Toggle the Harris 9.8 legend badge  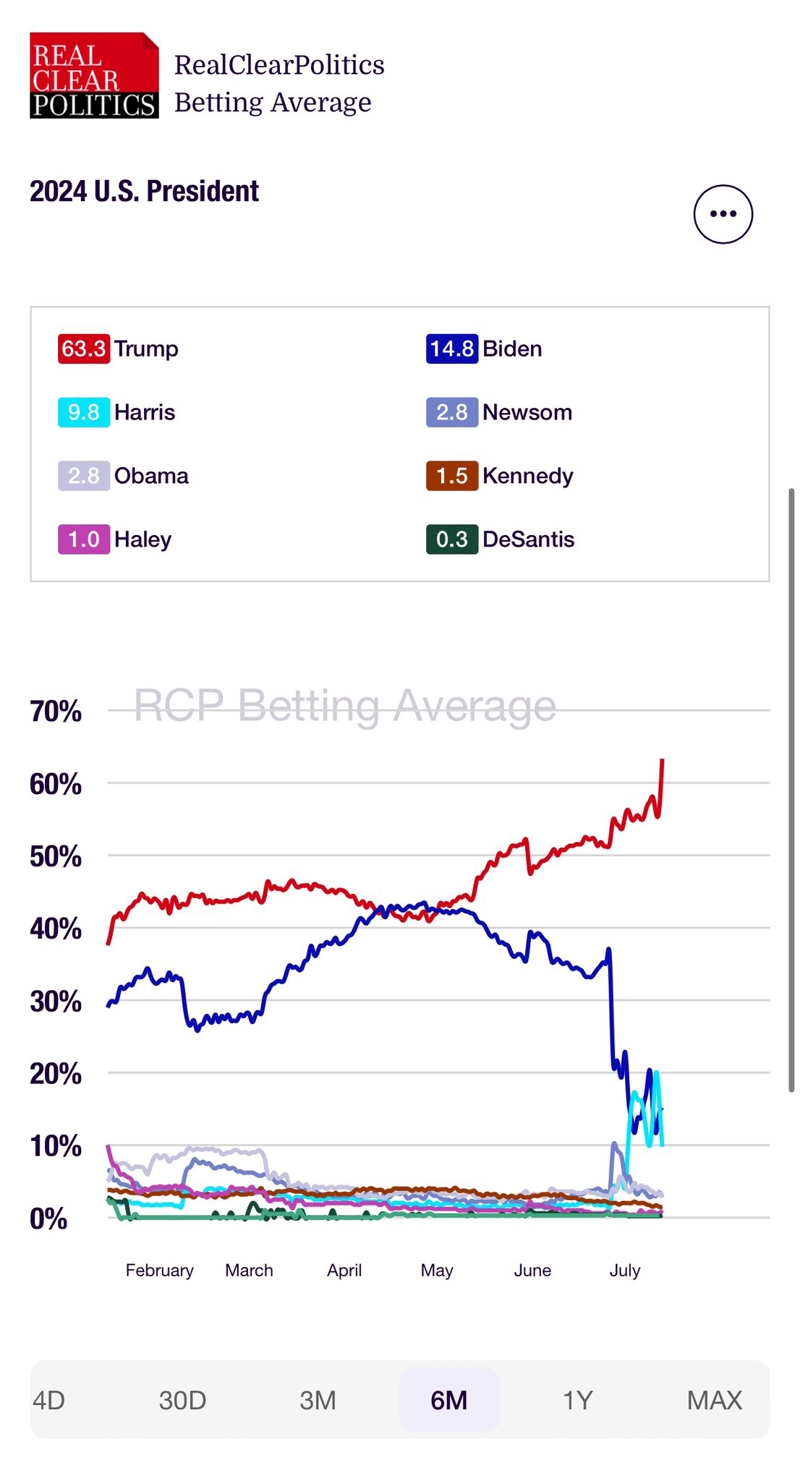(84, 412)
